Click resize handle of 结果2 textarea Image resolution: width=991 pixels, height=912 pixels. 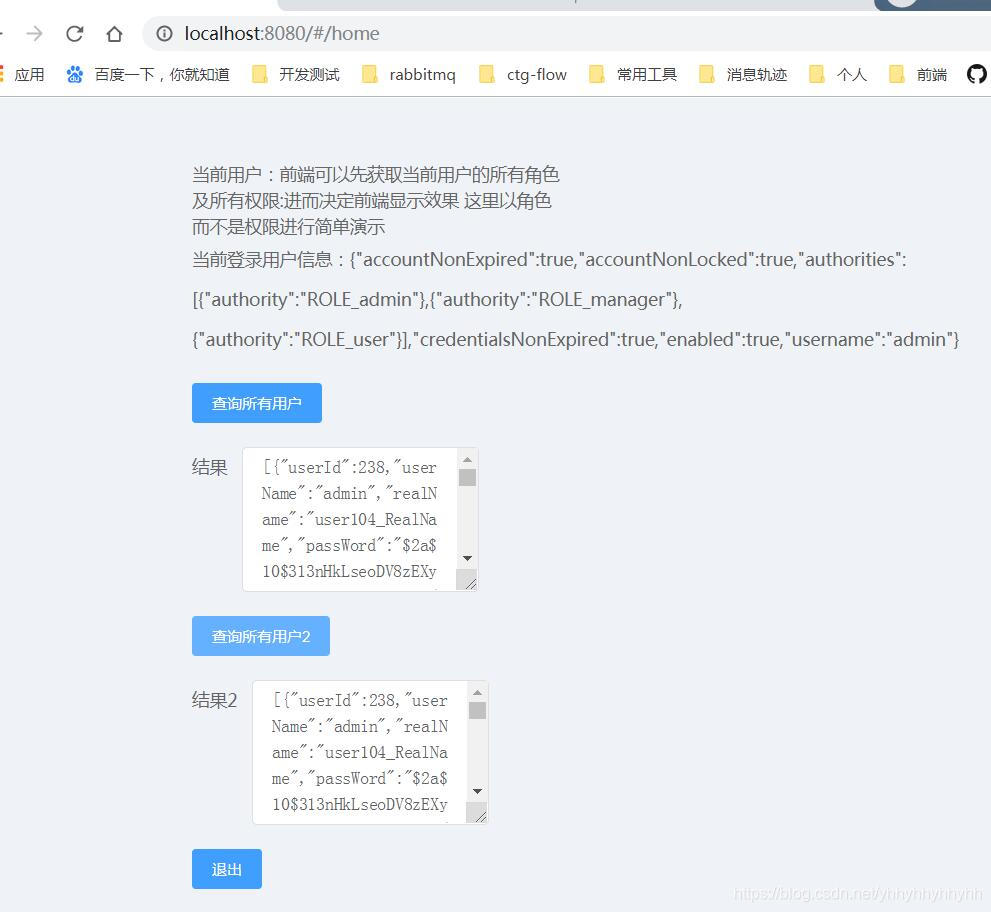pos(478,813)
